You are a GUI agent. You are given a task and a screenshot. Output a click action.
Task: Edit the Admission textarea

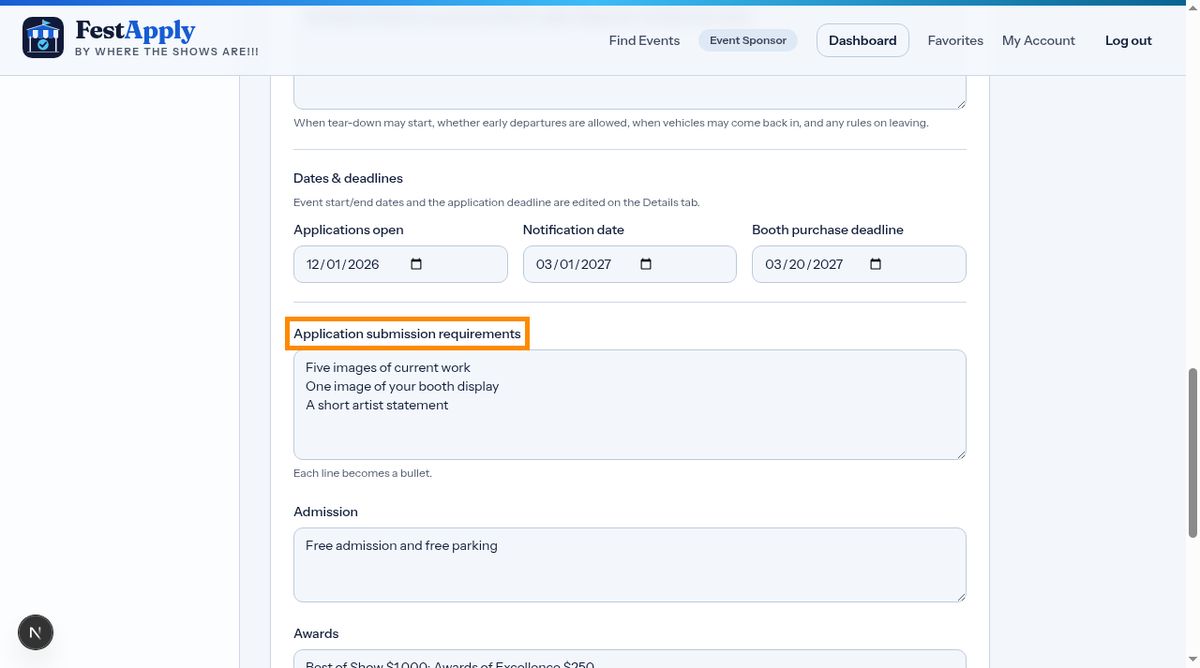(630, 565)
